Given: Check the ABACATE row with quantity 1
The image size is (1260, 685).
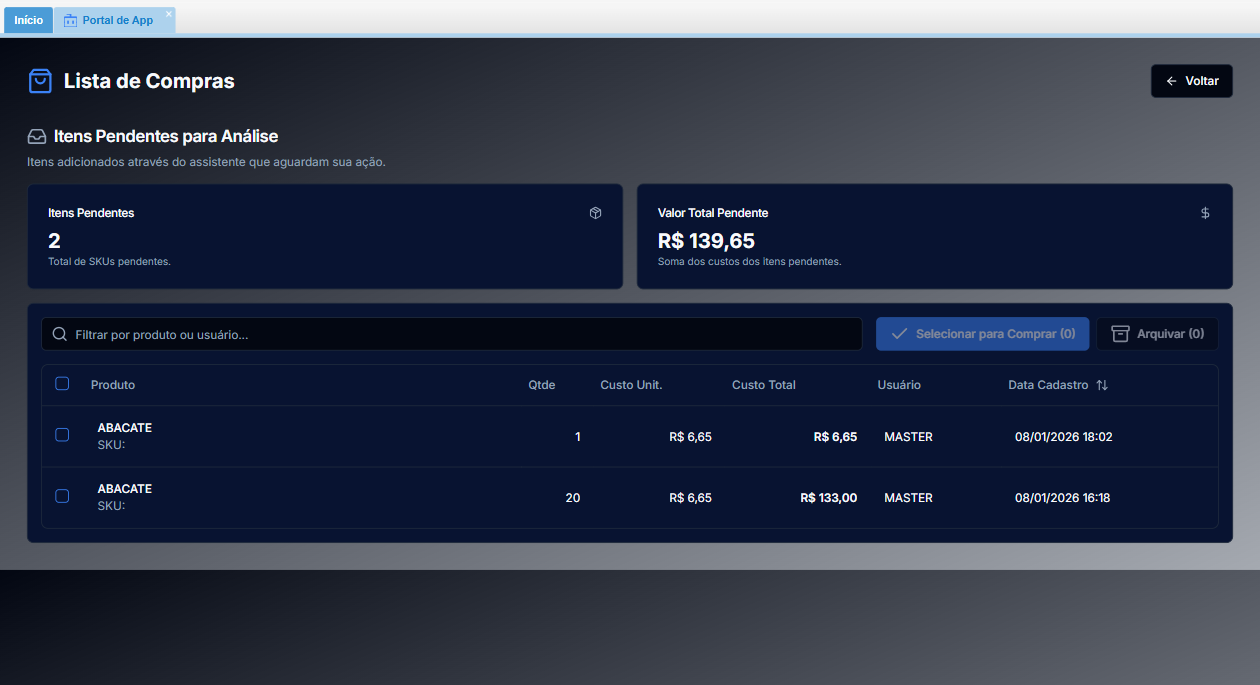Looking at the screenshot, I should click(x=62, y=435).
